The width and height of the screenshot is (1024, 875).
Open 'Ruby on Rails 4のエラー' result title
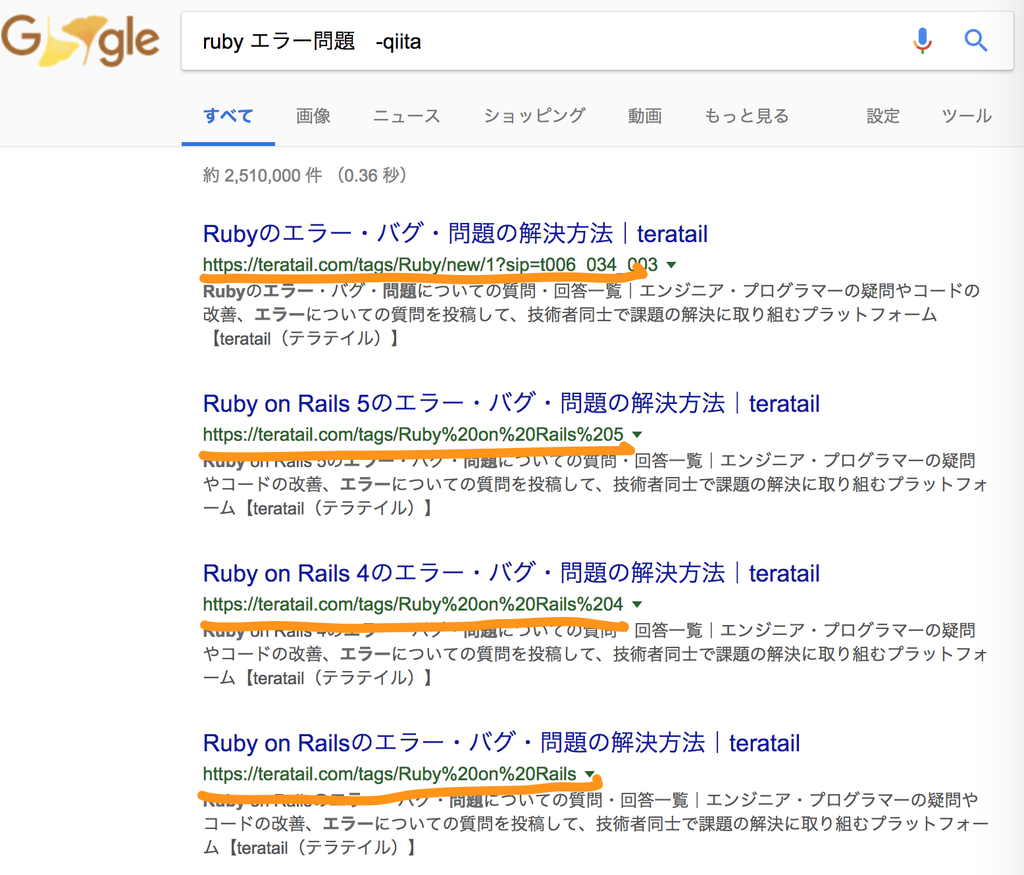(511, 573)
